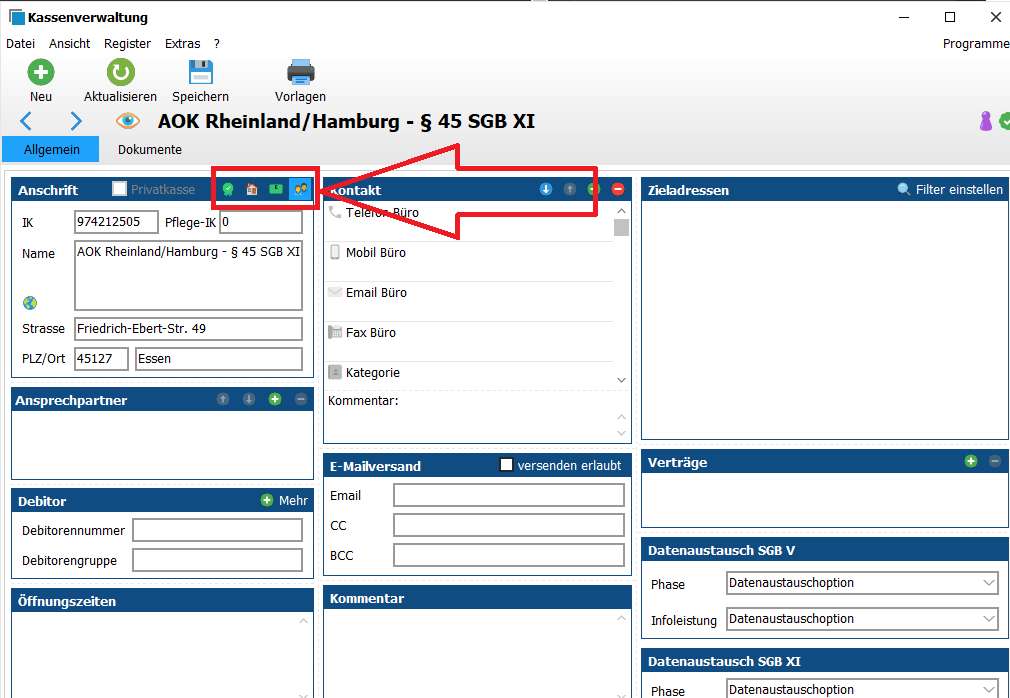Remove contact with red minus icon

point(618,189)
